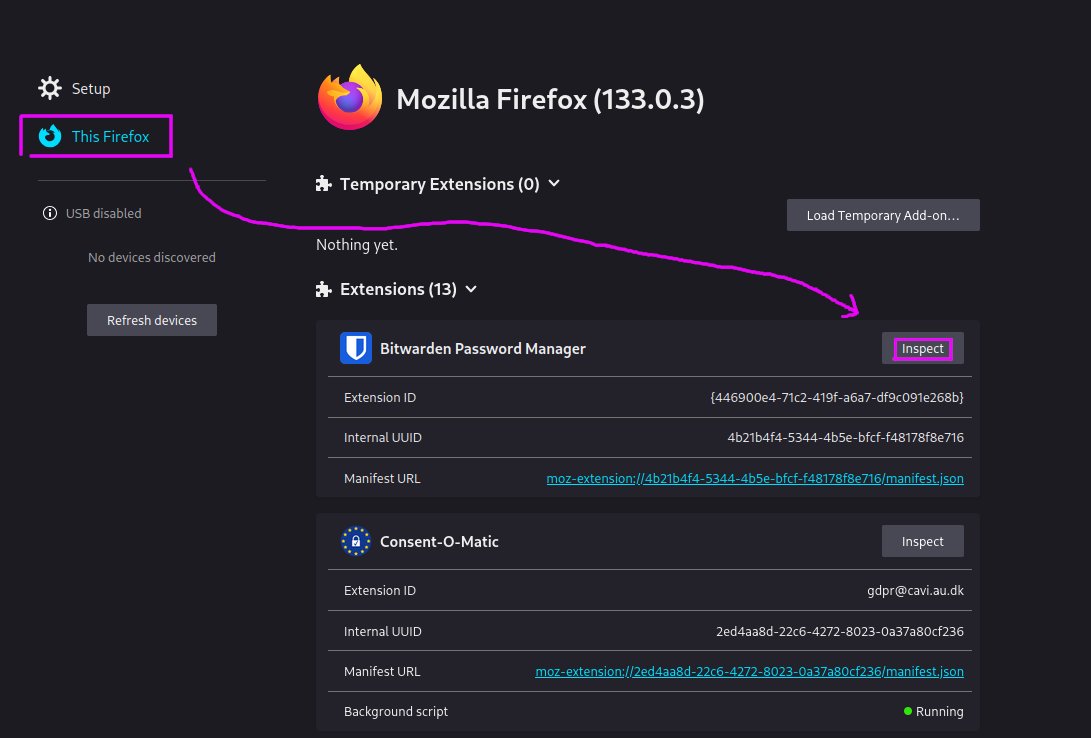Click the Consent-O-Matic padlock icon
The width and height of the screenshot is (1091, 738).
click(355, 541)
